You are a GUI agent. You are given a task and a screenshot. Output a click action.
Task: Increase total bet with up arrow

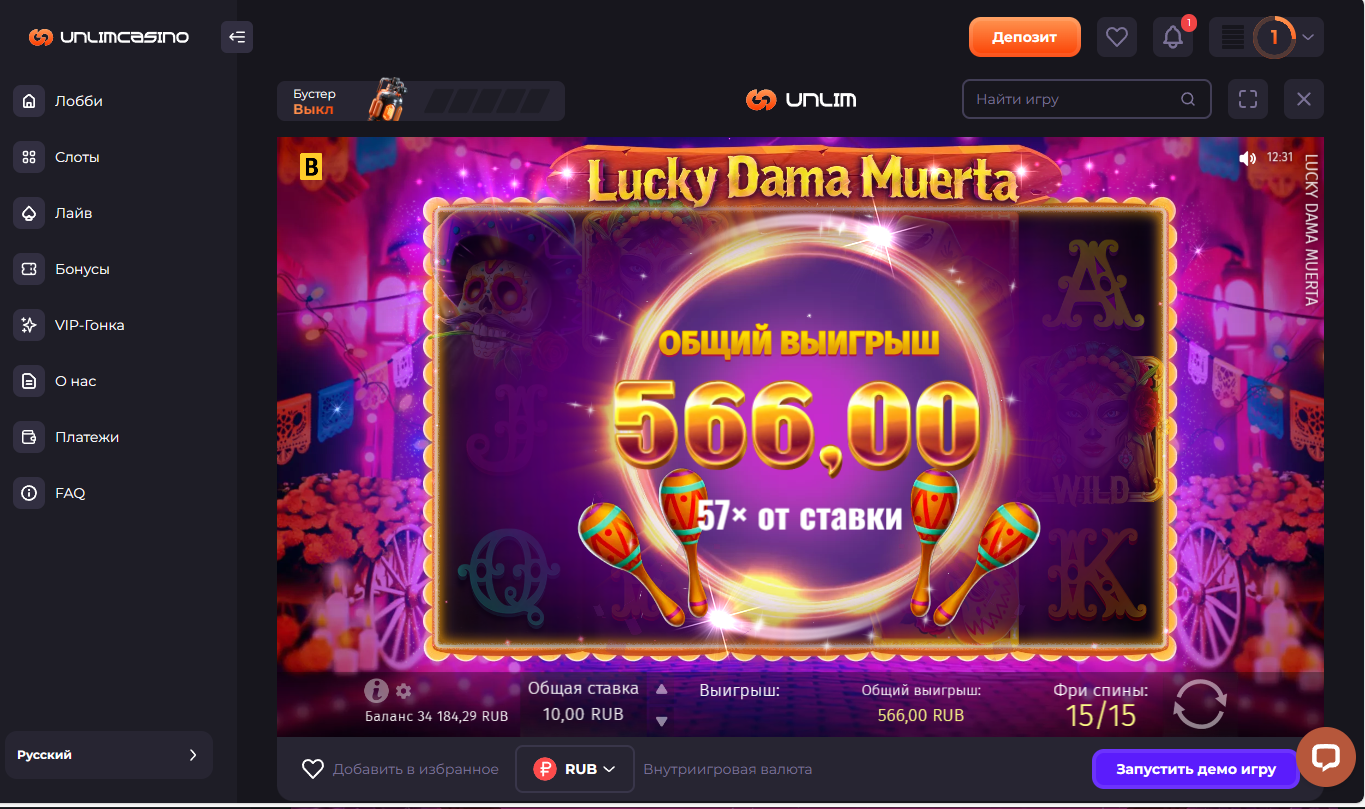(661, 689)
